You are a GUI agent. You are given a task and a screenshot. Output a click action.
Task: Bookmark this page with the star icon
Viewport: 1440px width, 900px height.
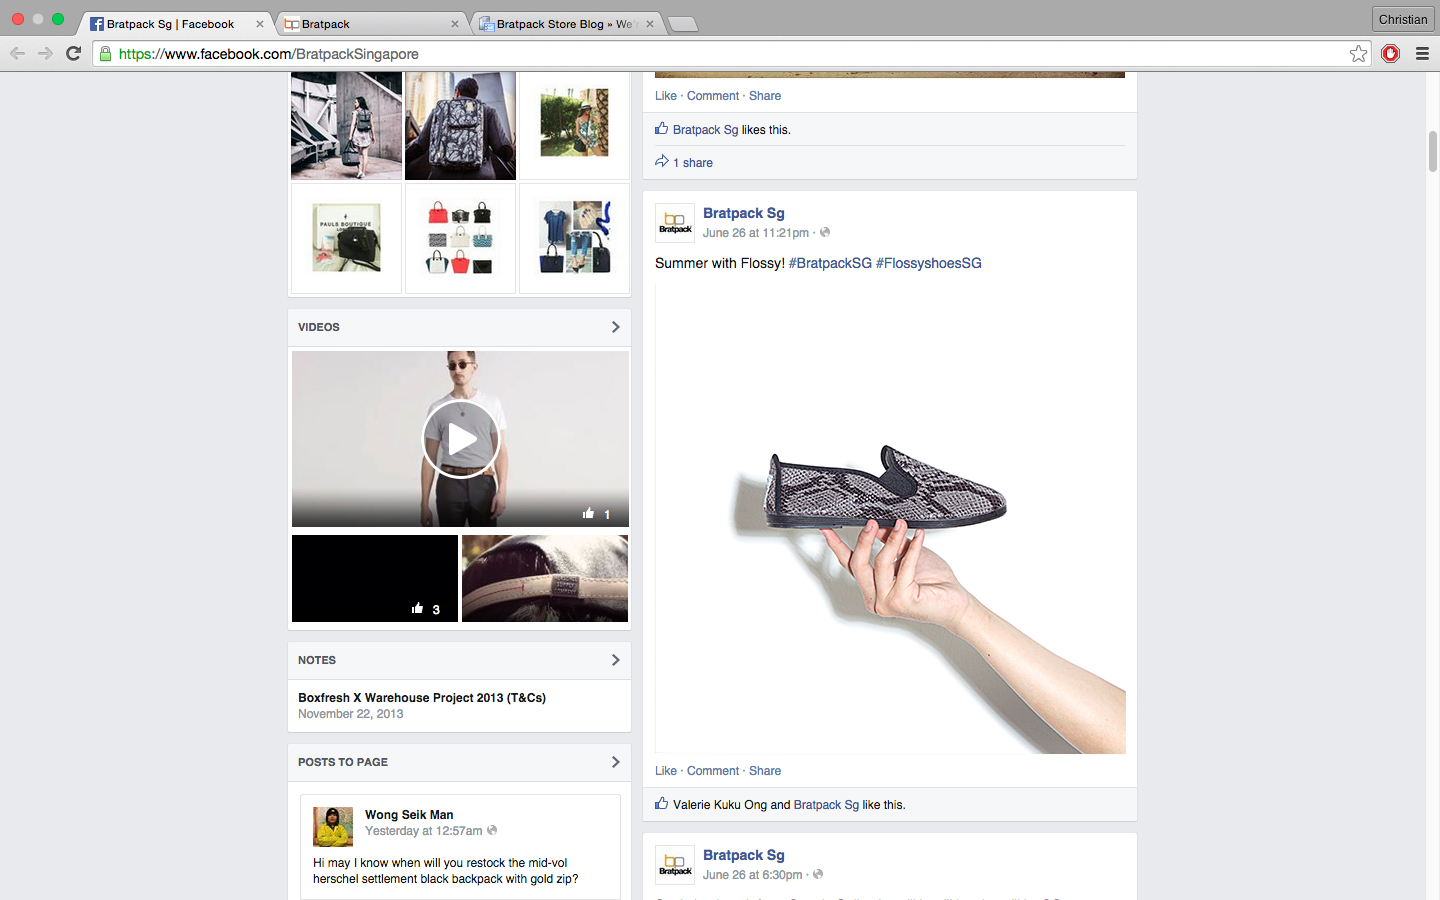click(x=1358, y=54)
